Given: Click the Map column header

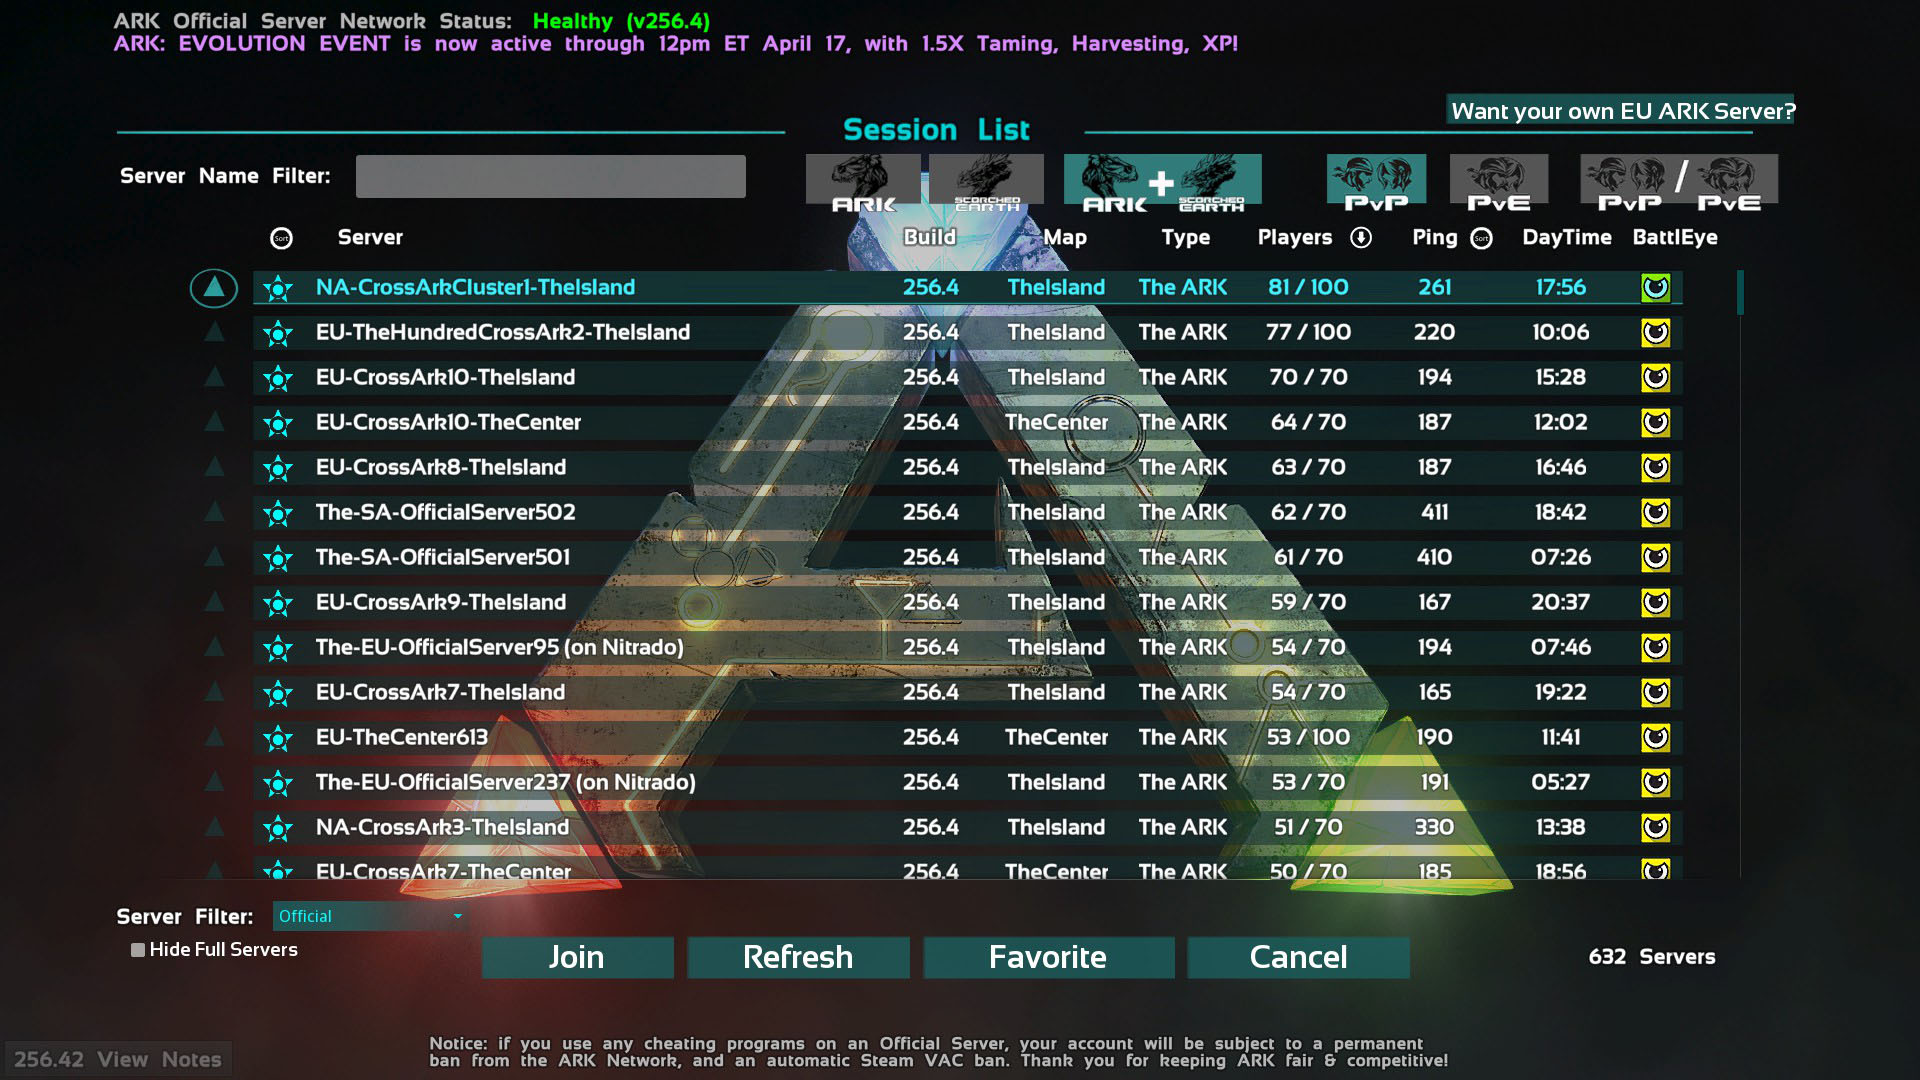Looking at the screenshot, I should pos(1065,238).
